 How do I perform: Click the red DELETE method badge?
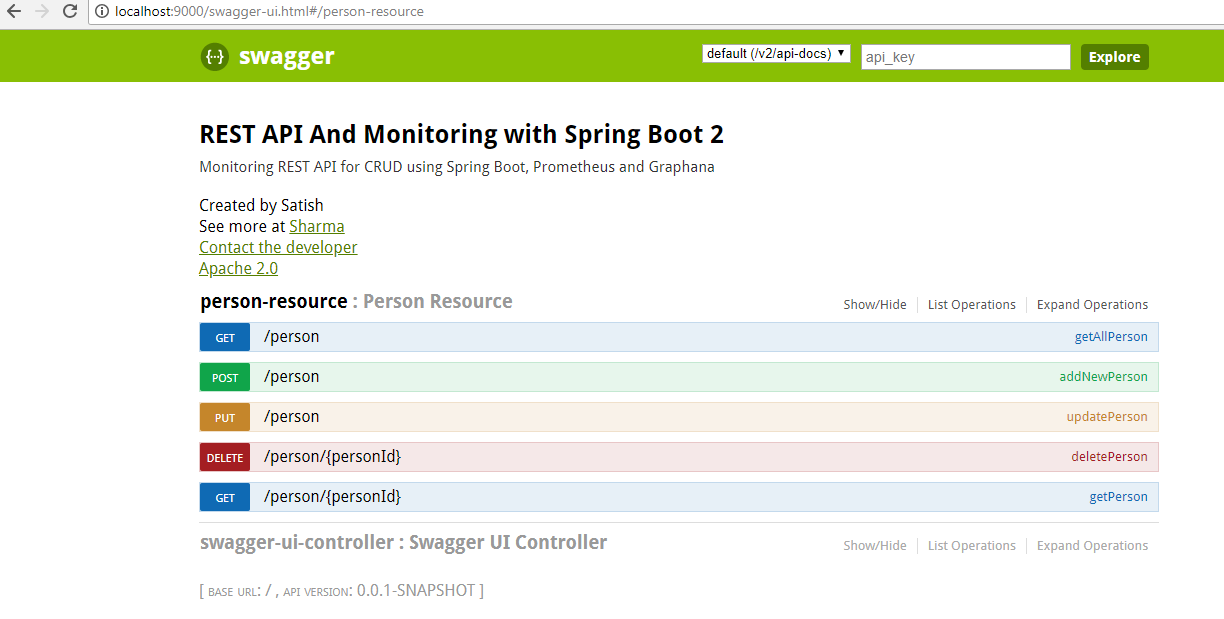click(225, 457)
